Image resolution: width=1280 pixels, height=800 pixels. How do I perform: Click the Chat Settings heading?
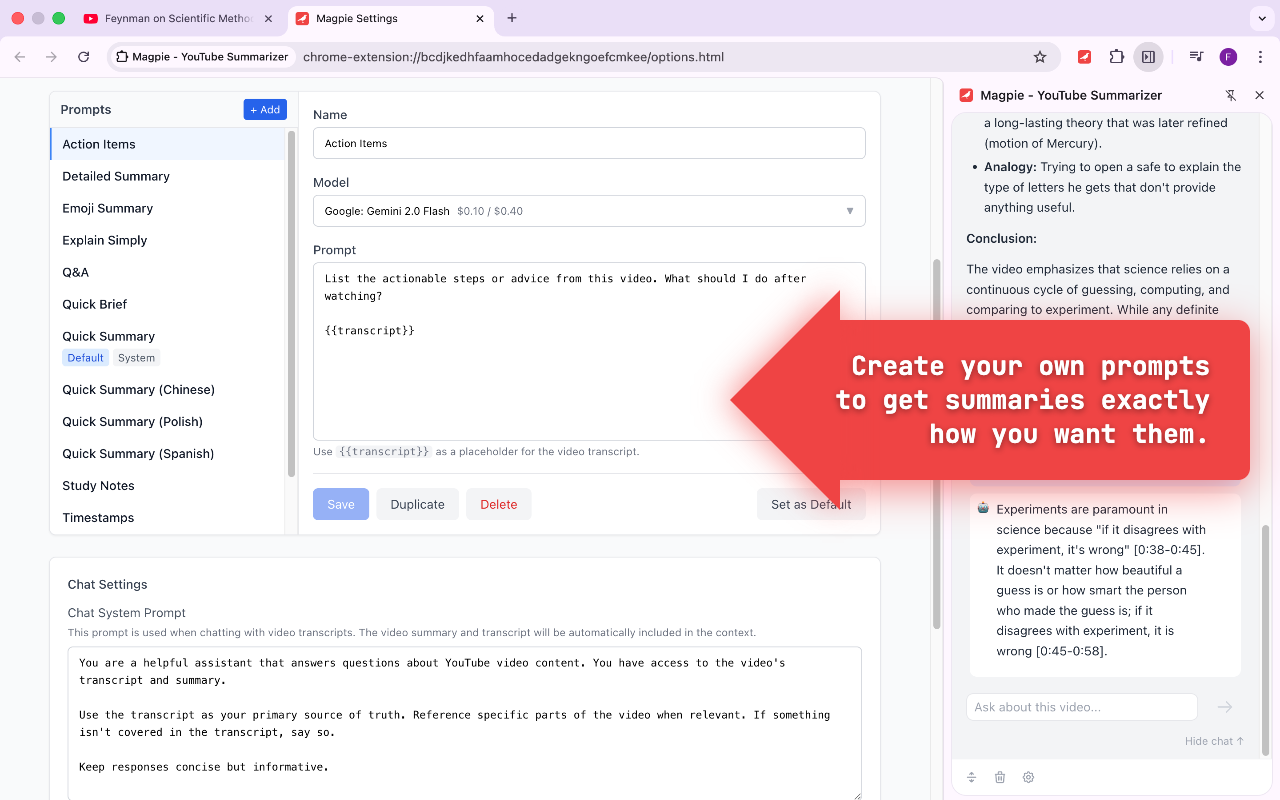pos(107,584)
